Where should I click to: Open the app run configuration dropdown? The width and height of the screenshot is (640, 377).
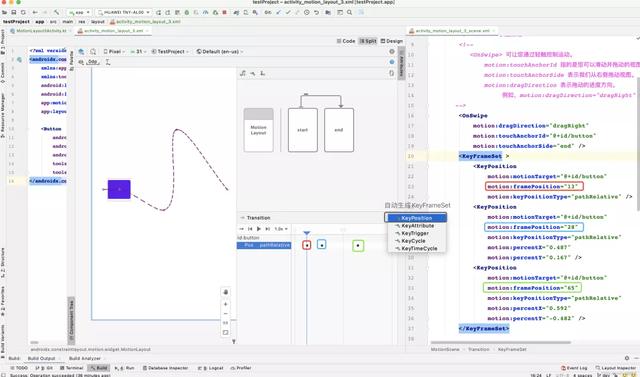point(80,12)
